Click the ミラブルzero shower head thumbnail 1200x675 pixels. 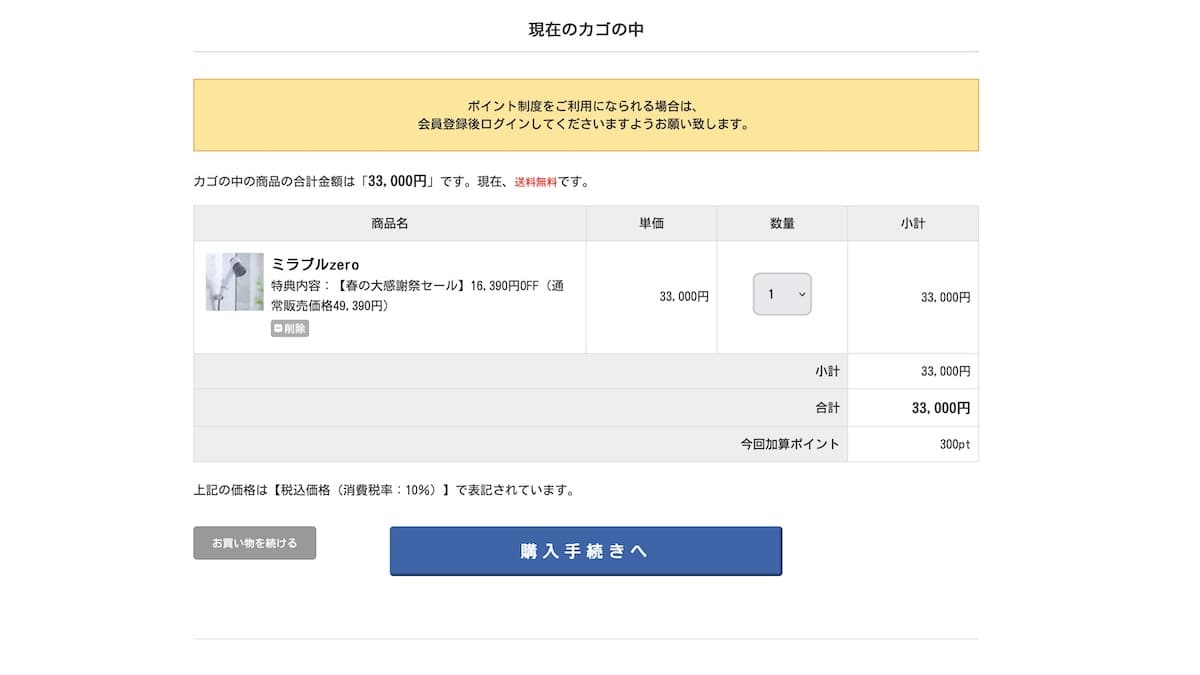pos(235,281)
